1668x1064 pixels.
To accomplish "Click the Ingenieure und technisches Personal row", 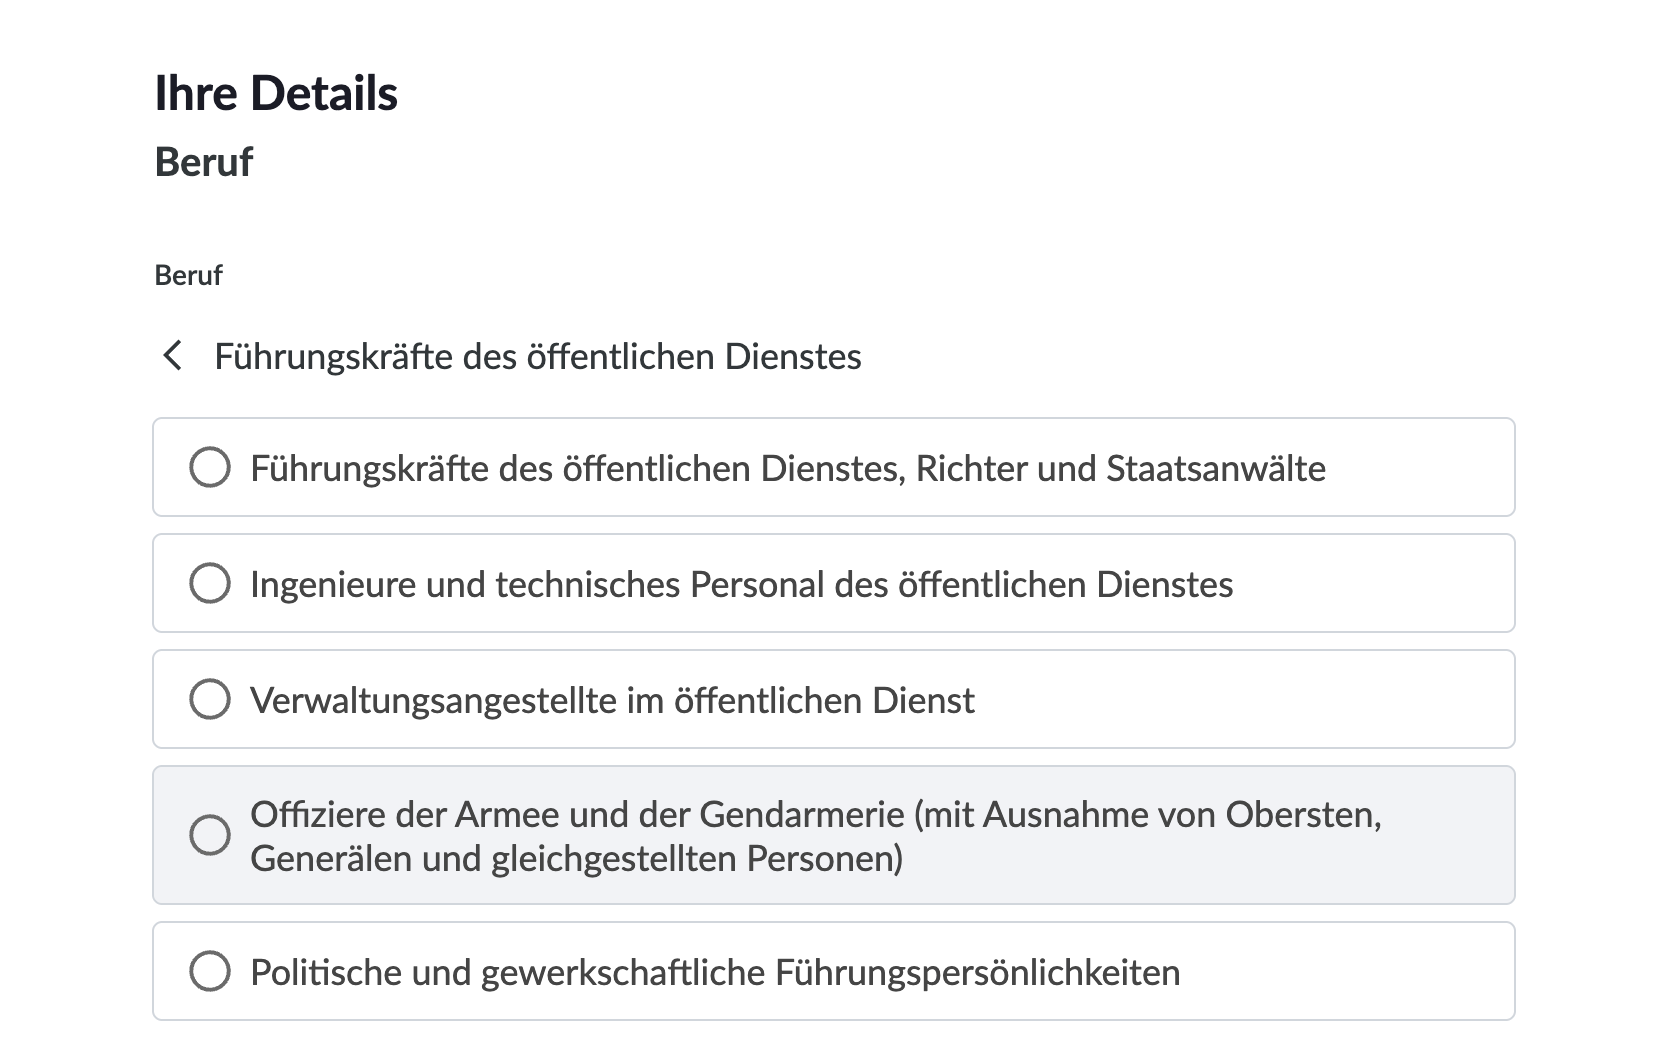I will click(x=742, y=583).
